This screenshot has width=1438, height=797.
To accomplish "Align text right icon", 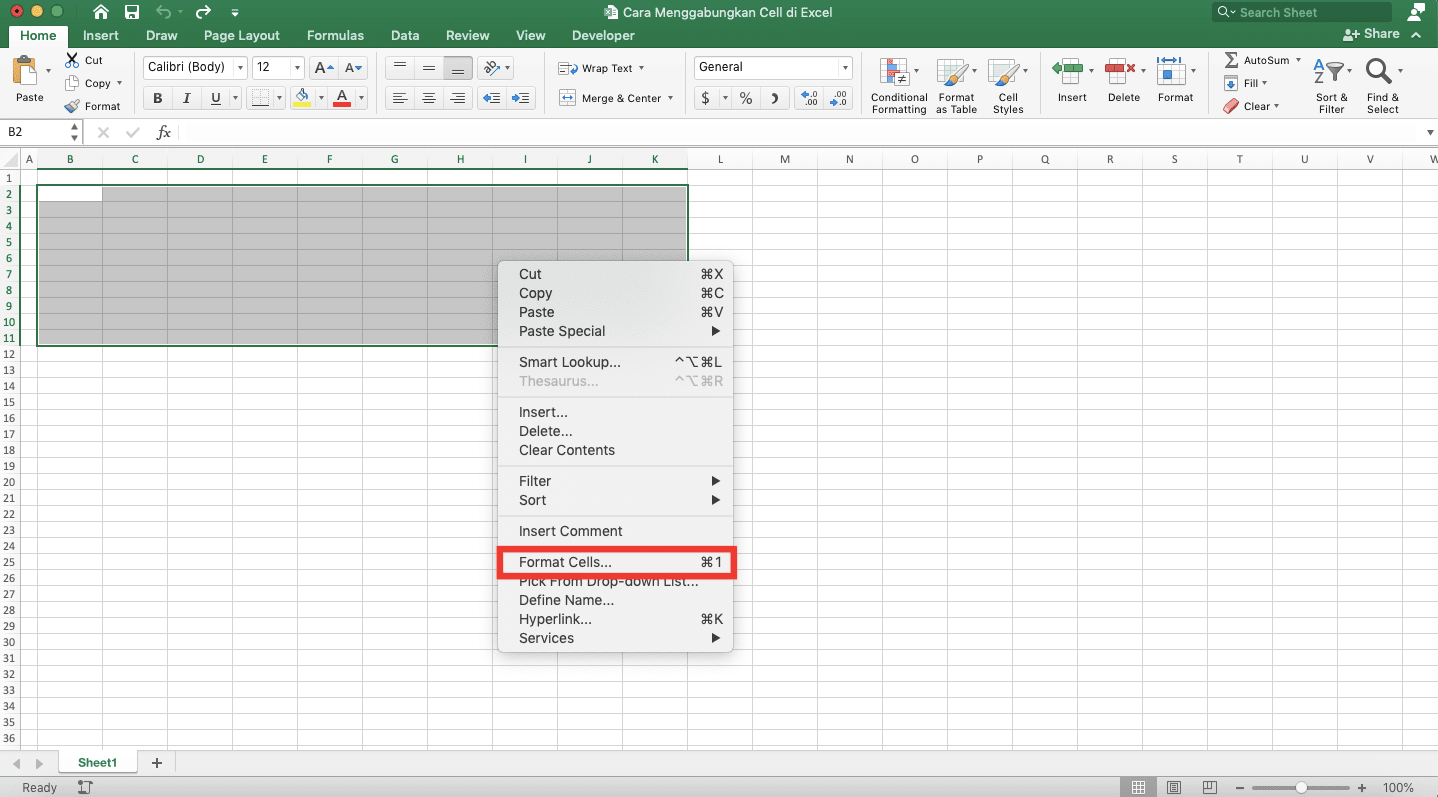I will pos(458,98).
